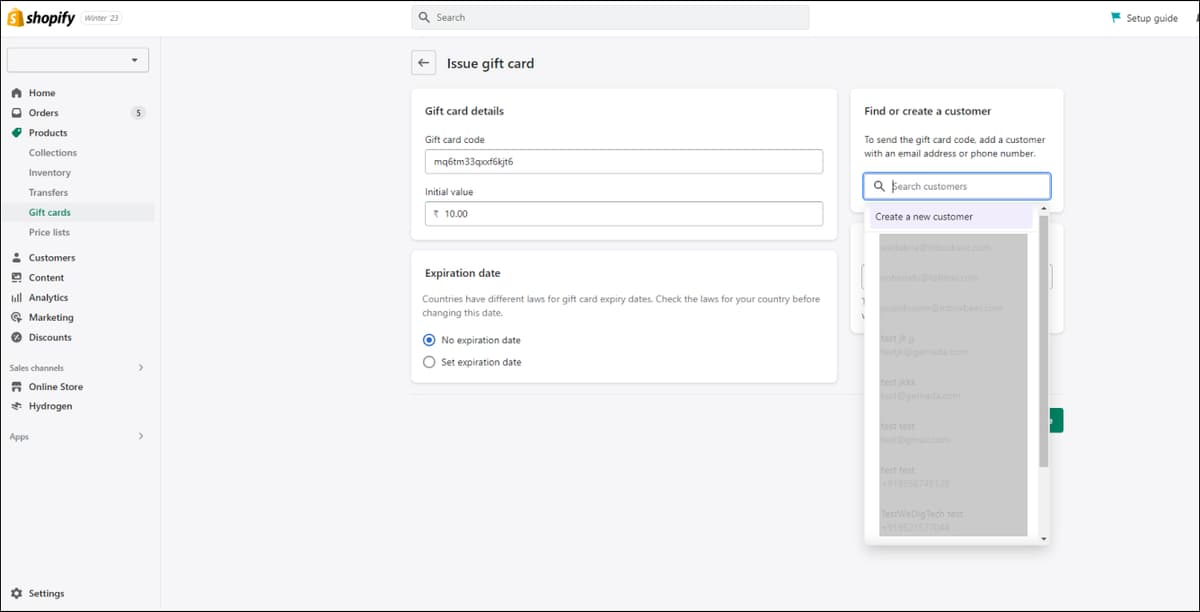1200x612 pixels.
Task: Open Price lists in the sidebar
Action: point(50,233)
